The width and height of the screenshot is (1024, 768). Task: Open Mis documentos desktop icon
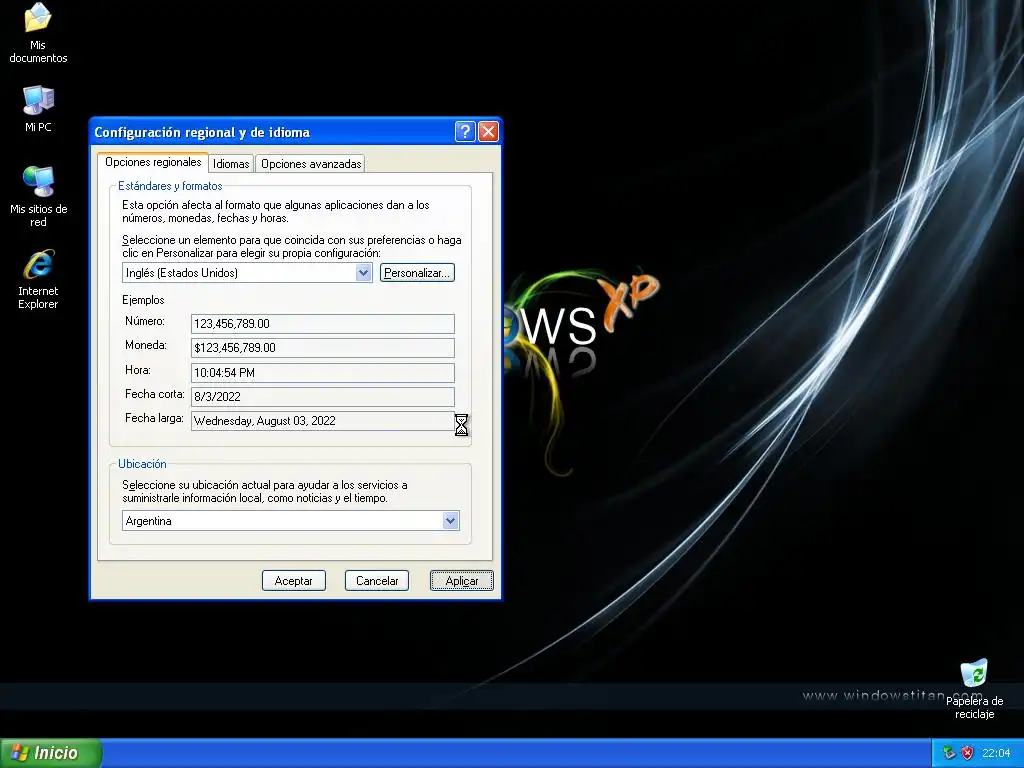(x=38, y=33)
